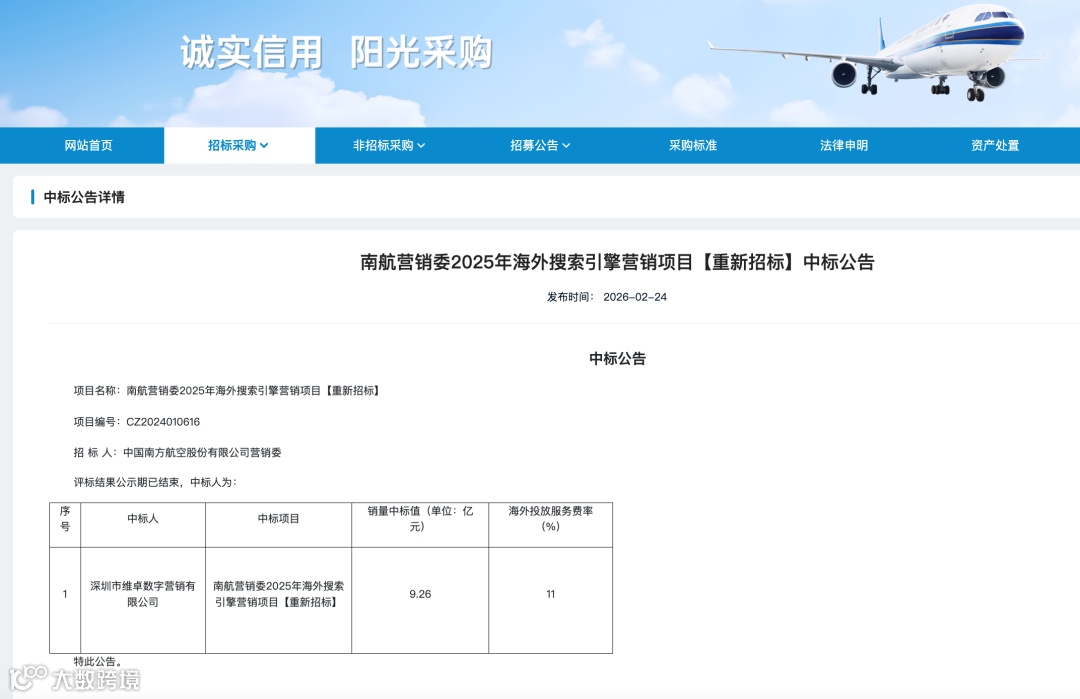This screenshot has width=1080, height=699.
Task: Click the 中标公告详情 section heading
Action: (84, 198)
